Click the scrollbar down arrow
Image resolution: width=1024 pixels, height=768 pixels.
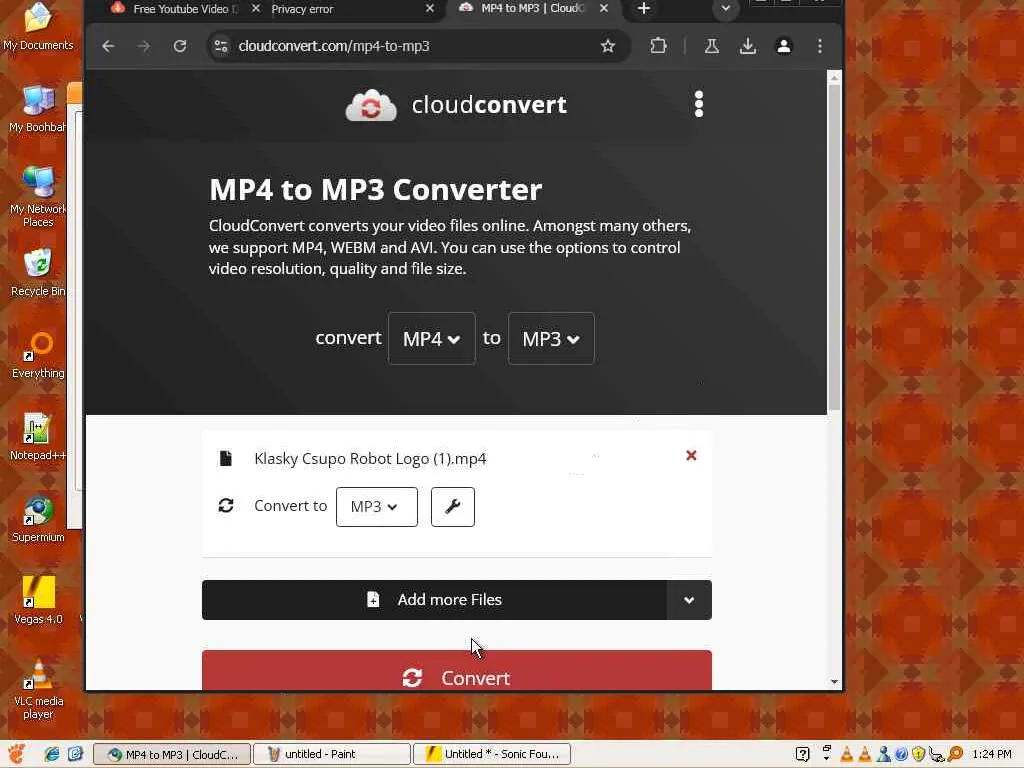click(834, 682)
